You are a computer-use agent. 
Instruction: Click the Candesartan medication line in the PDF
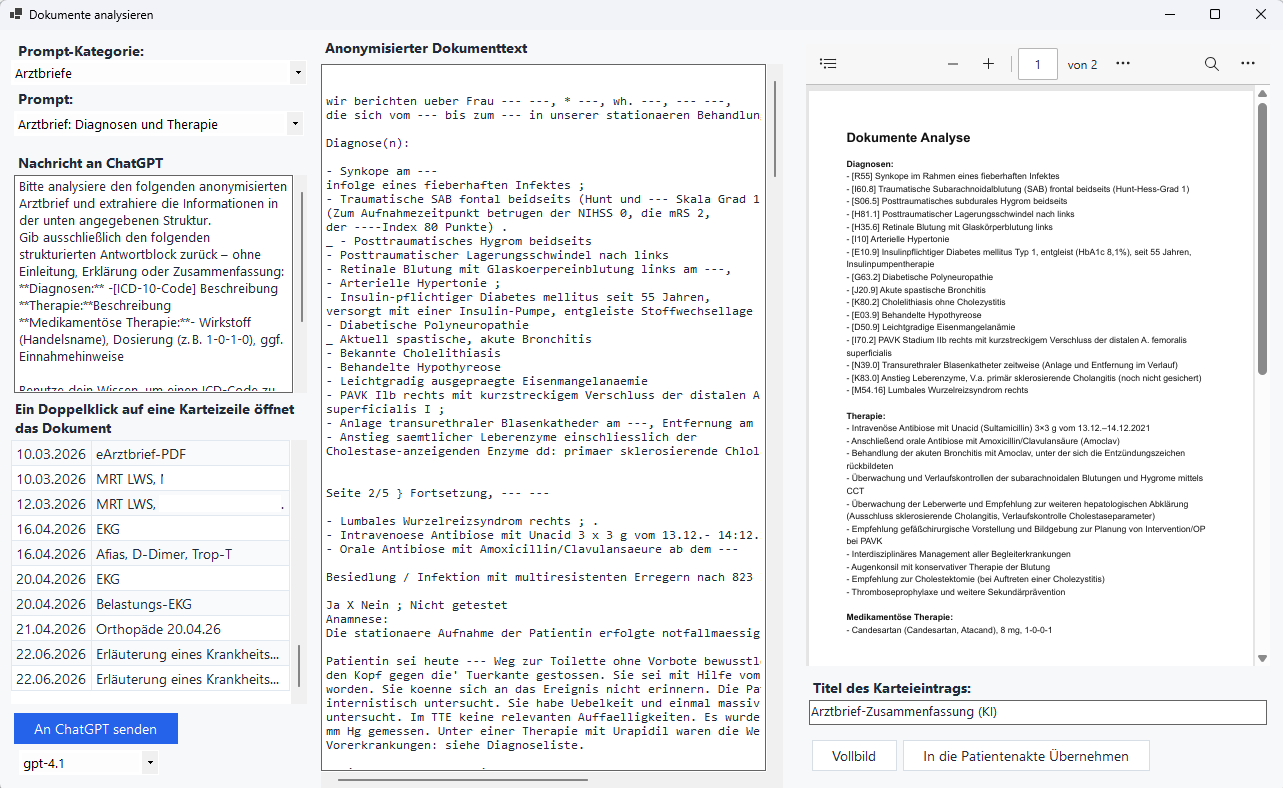click(x=949, y=631)
